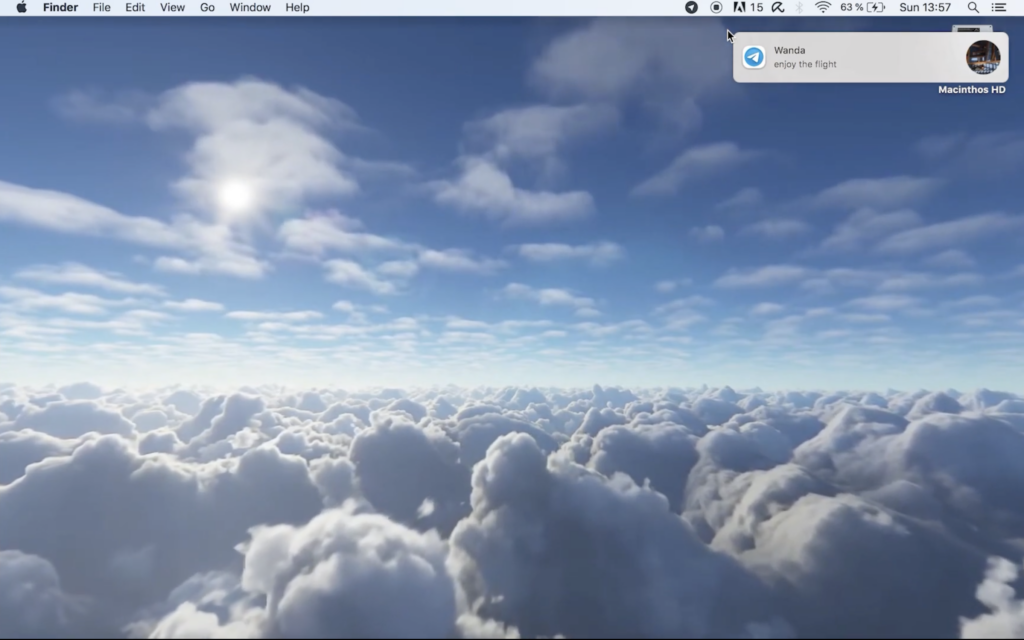Screen dimensions: 1024x640
Task: Click the Telegram menu bar icon
Action: coord(691,7)
